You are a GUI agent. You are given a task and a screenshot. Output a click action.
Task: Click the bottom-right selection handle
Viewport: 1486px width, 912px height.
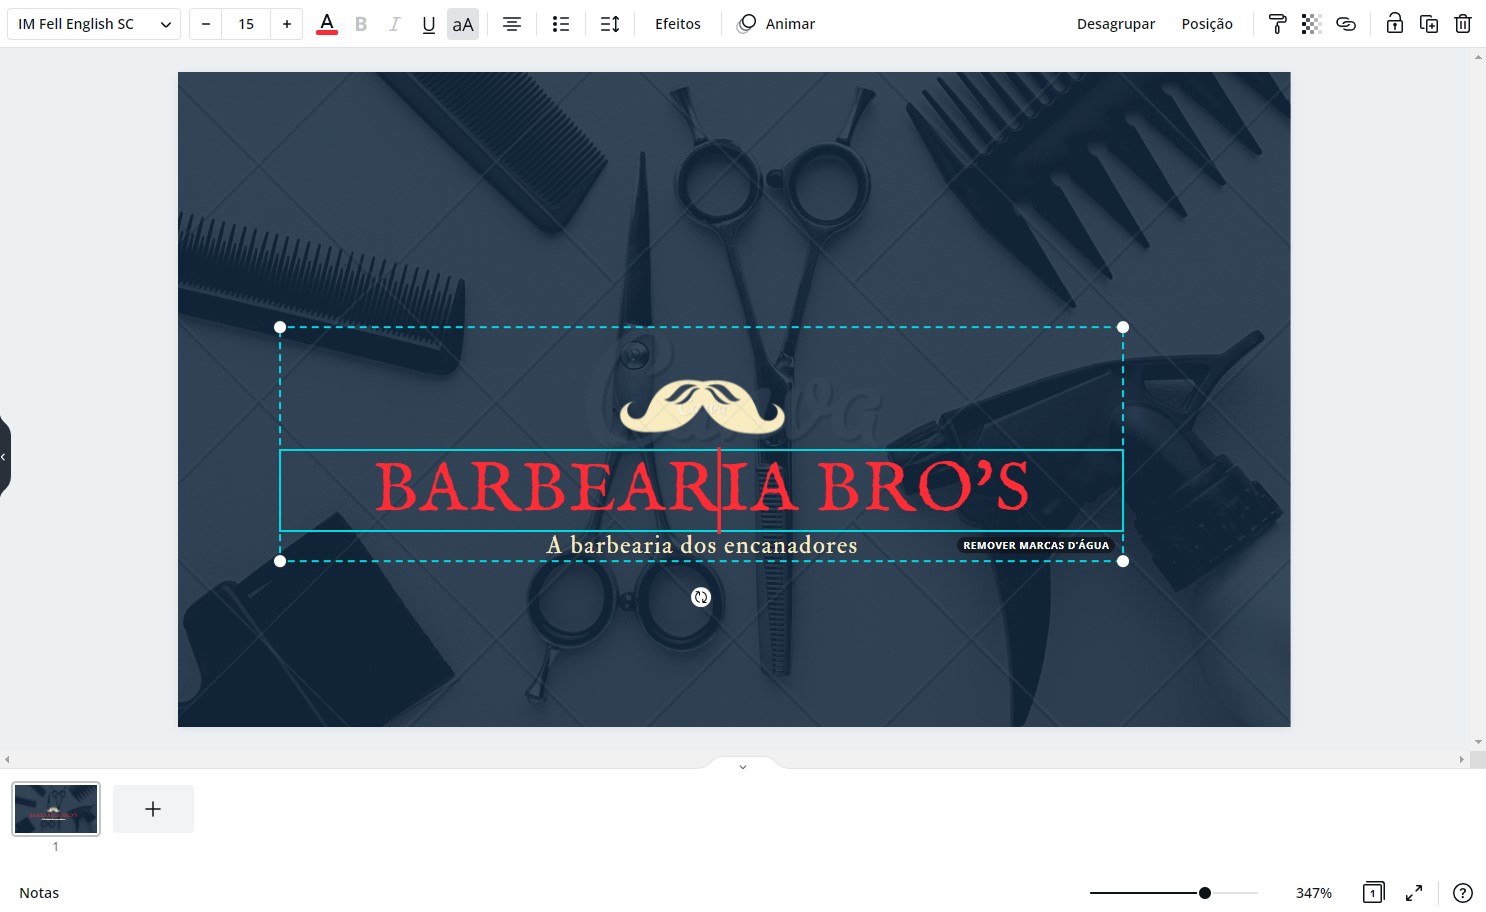1123,561
